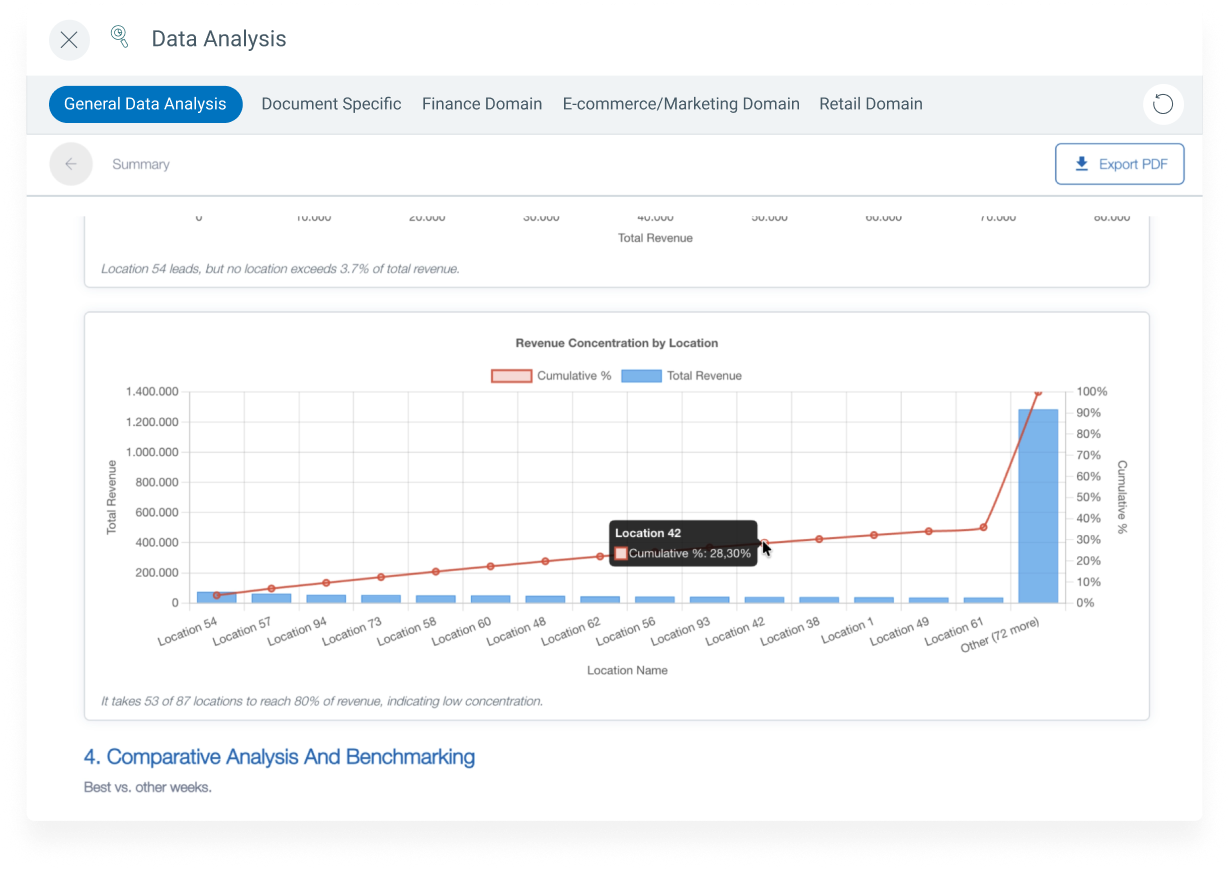The image size is (1230, 870).
Task: Click the 1.400.000 y-axis value
Action: (x=153, y=392)
